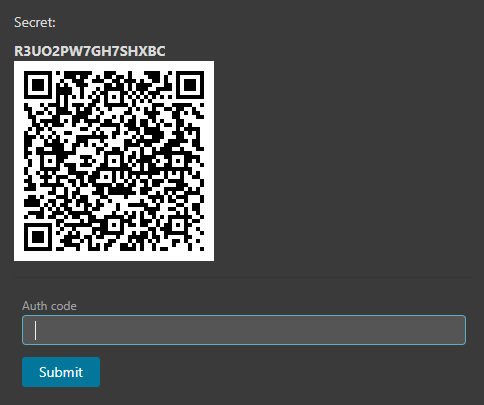
Task: Click the horizontal divider above Auth code
Action: [x=244, y=277]
